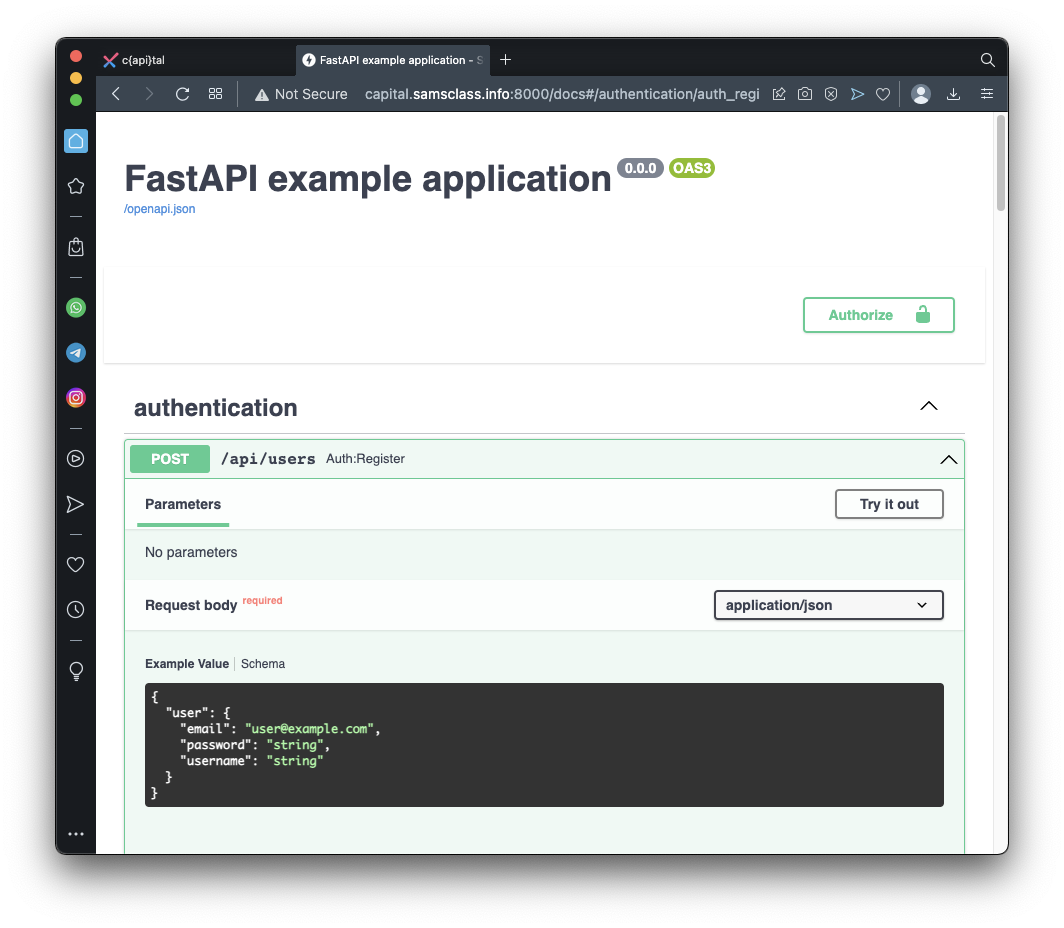Collapse the authentication section chevron
Viewport: 1064px width, 928px height.
point(928,406)
